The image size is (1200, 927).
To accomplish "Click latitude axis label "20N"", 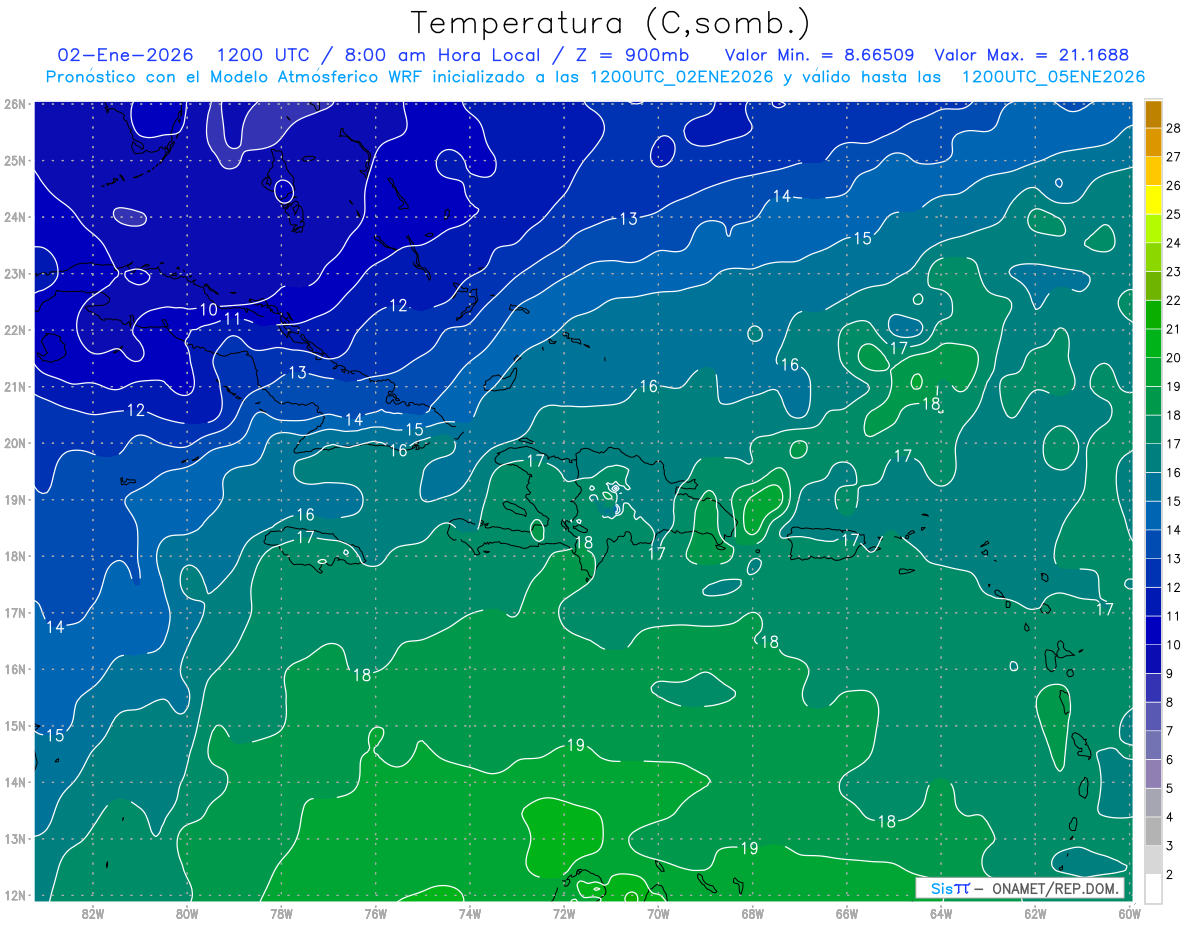I will point(14,443).
